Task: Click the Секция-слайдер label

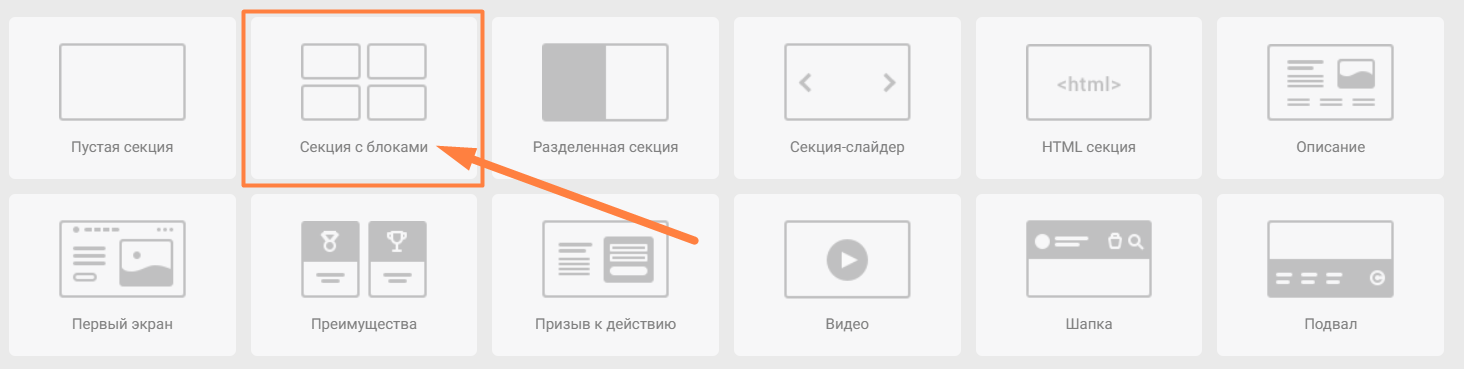Action: coord(847,147)
